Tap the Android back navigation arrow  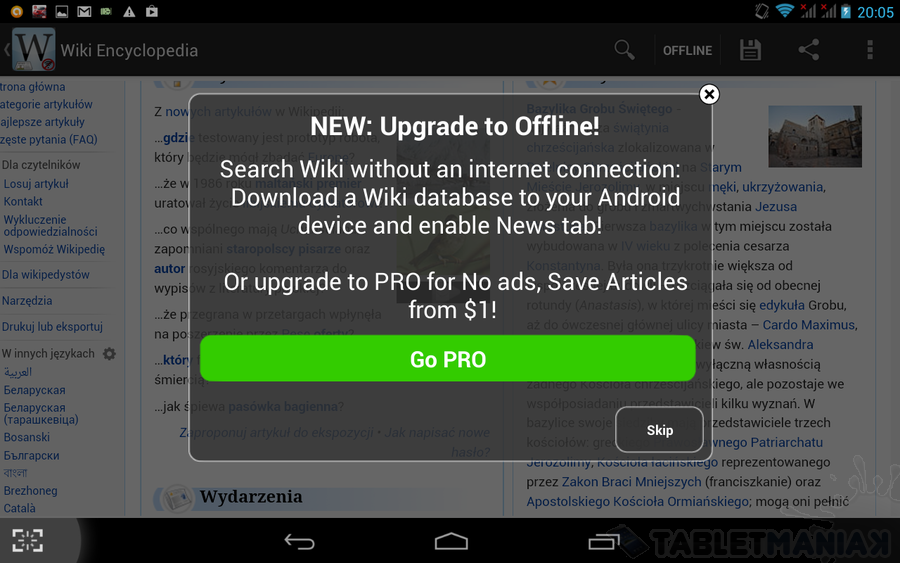pos(300,541)
